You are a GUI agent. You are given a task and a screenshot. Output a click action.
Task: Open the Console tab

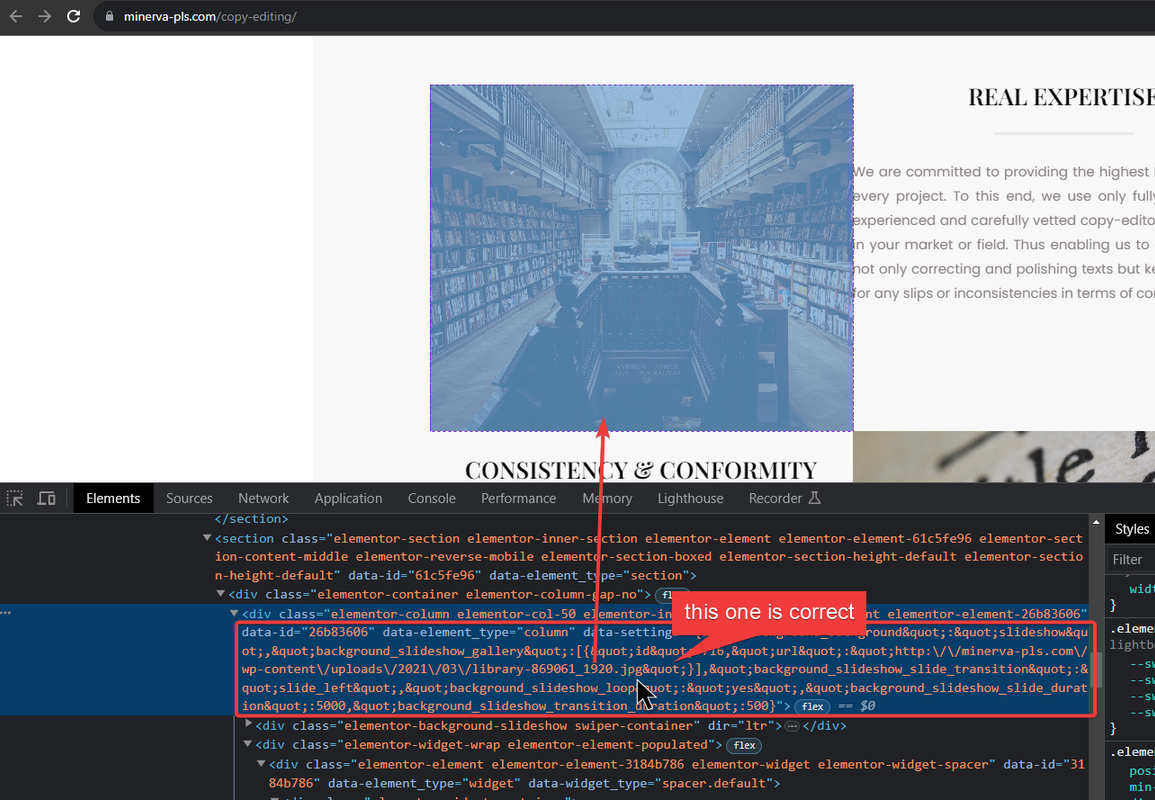tap(432, 499)
